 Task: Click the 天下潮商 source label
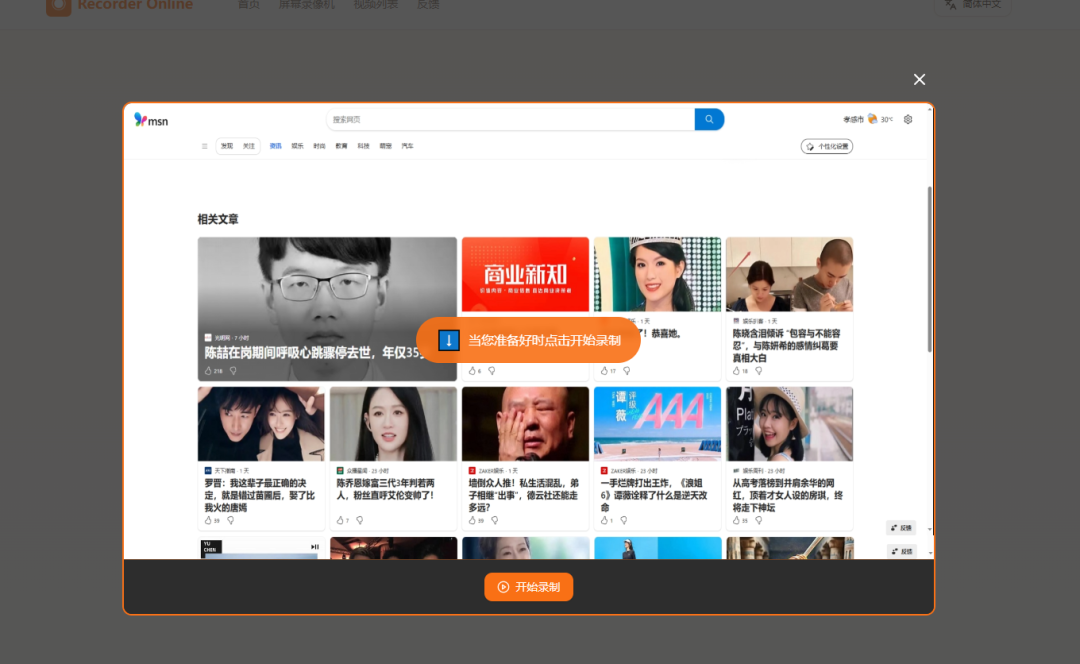pyautogui.click(x=227, y=470)
